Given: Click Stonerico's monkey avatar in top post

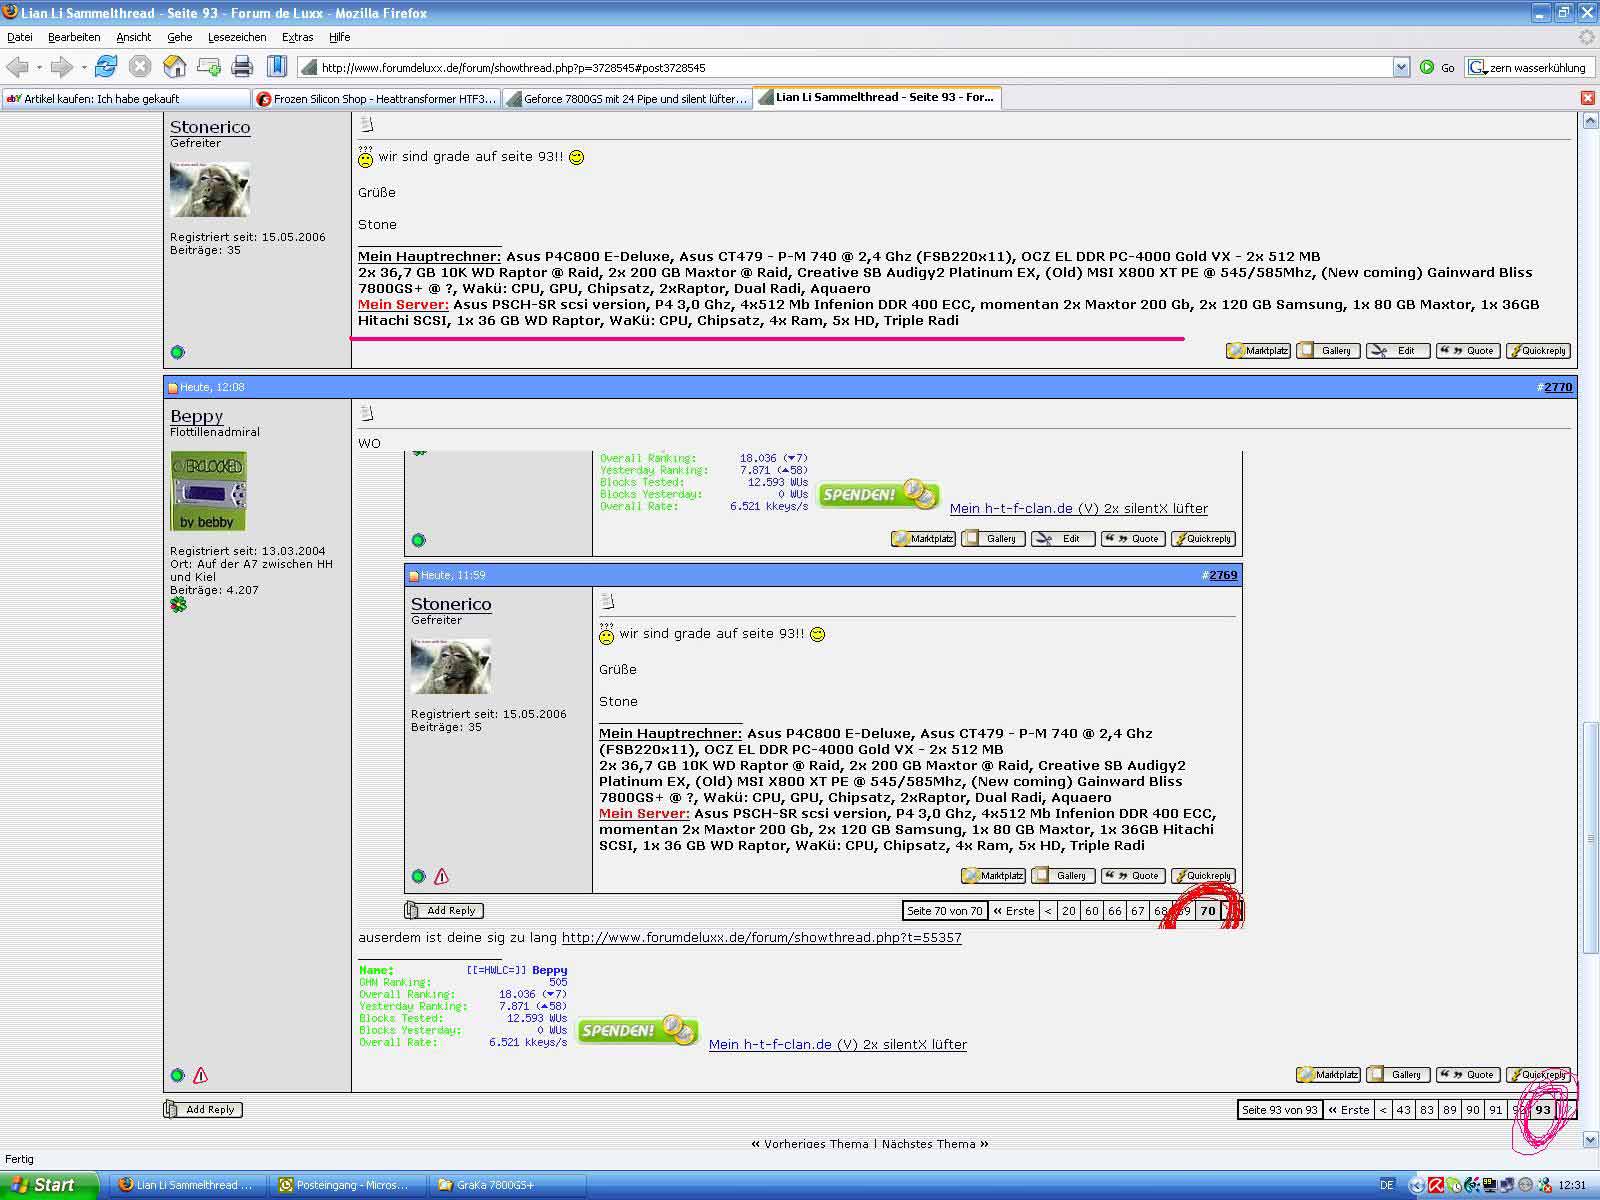Looking at the screenshot, I should [x=210, y=189].
